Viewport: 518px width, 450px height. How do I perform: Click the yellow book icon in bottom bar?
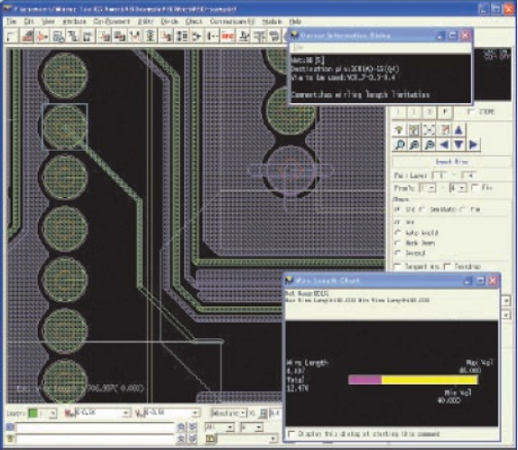coord(210,439)
